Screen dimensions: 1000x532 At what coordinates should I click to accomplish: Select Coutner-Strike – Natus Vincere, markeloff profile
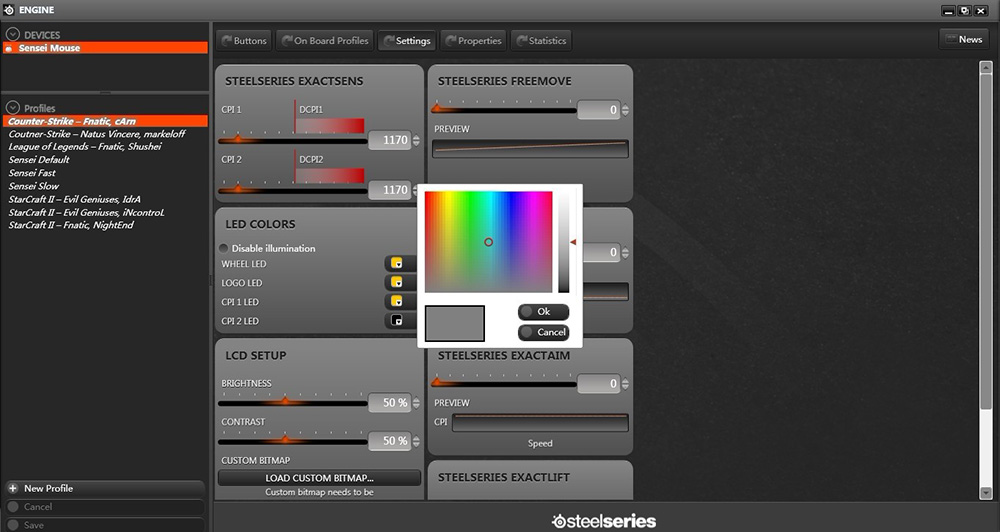(97, 134)
